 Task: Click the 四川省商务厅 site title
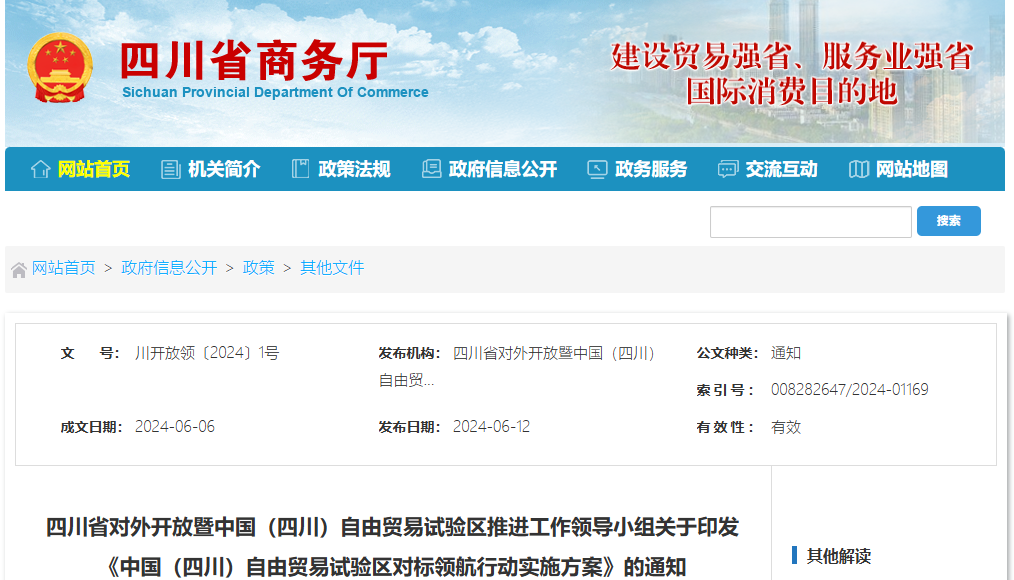tap(254, 62)
